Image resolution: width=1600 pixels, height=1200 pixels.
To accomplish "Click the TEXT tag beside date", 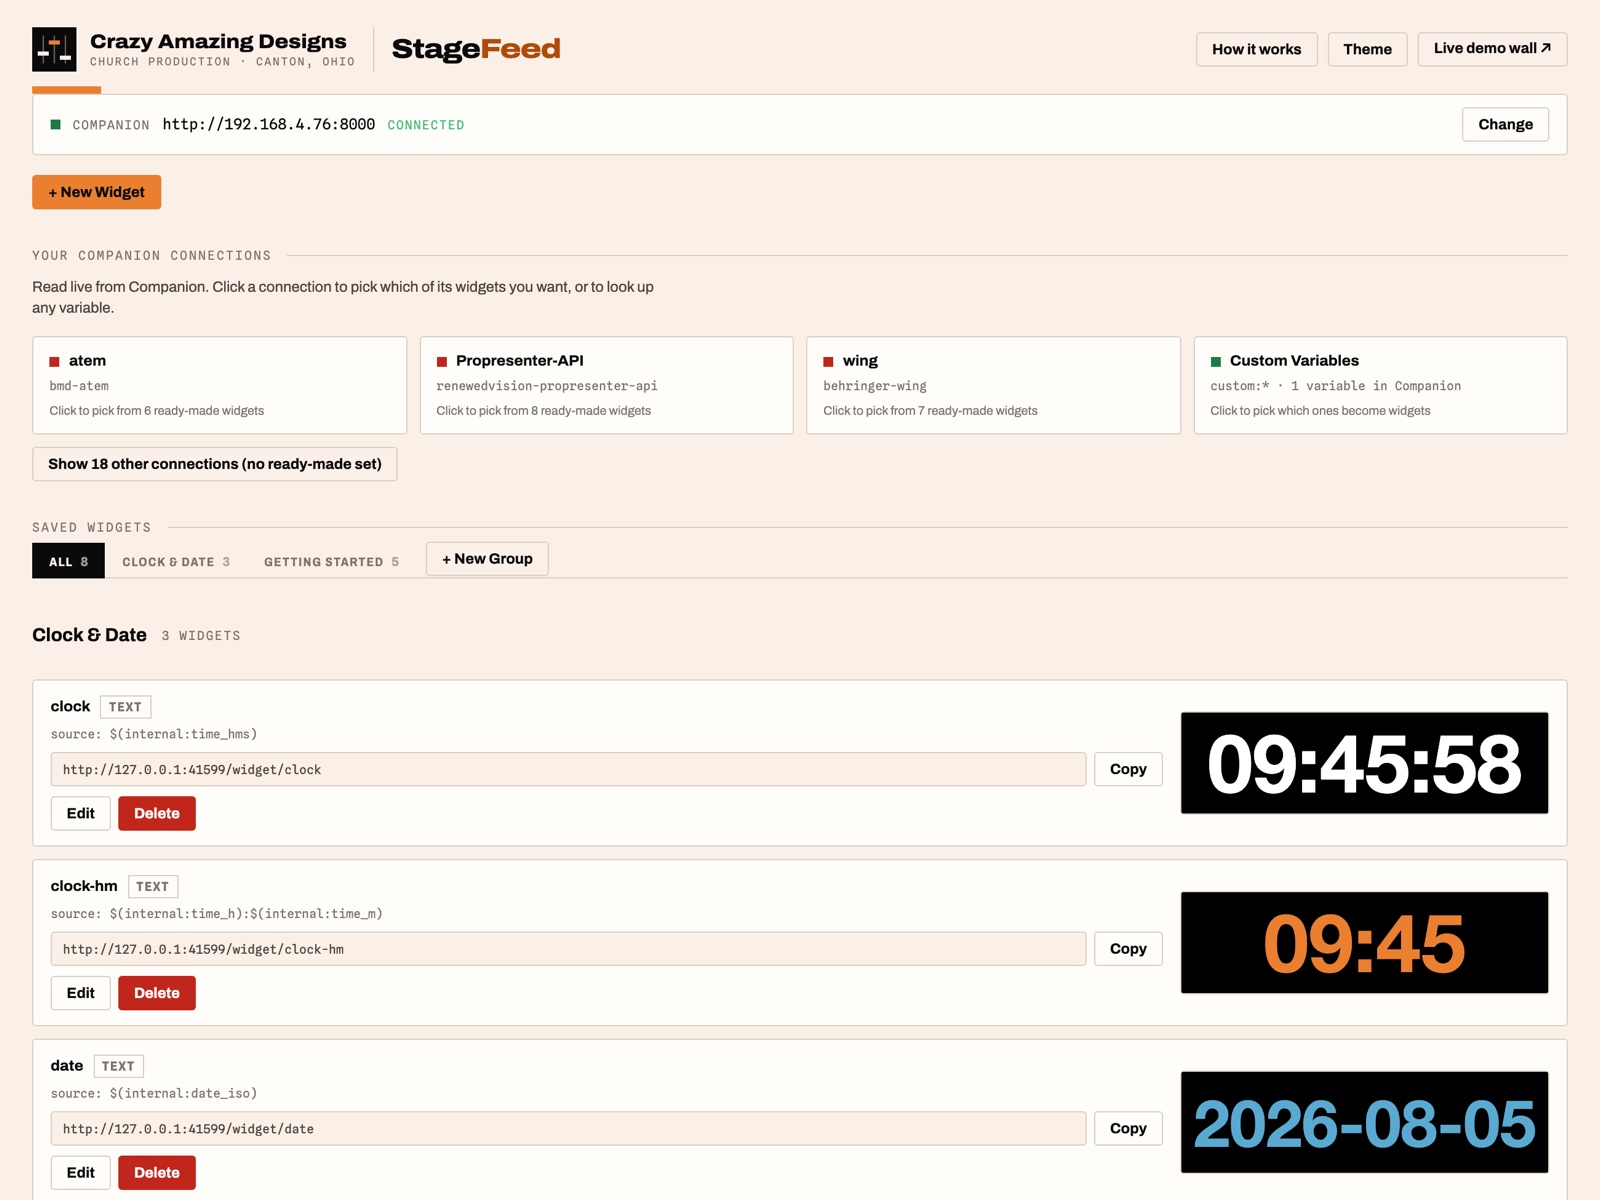I will (x=118, y=1066).
